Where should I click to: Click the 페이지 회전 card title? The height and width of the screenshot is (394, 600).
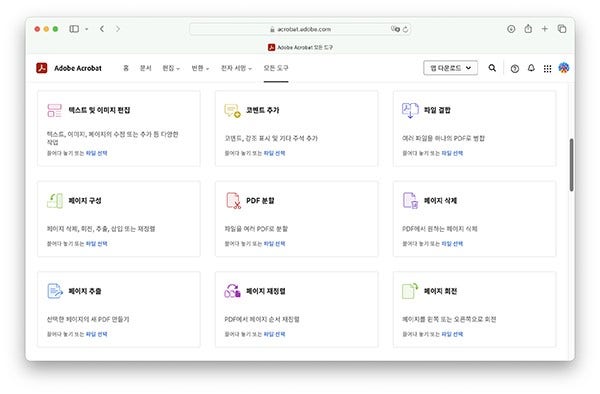(440, 291)
